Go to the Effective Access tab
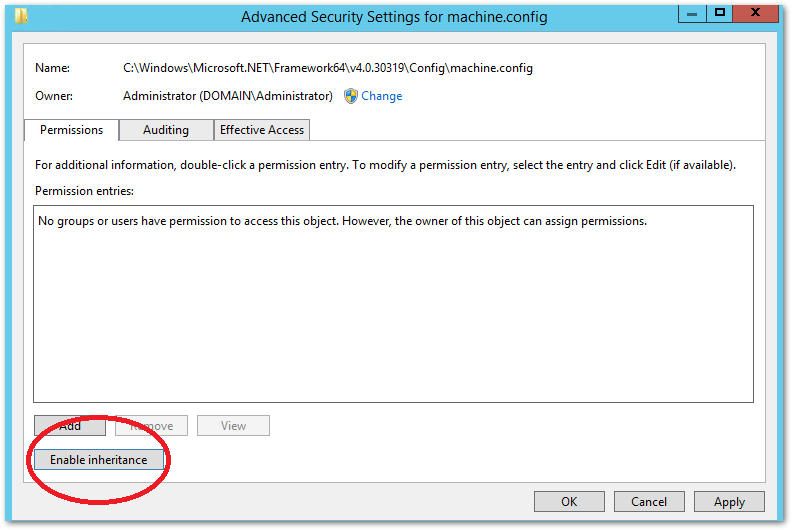The width and height of the screenshot is (792, 530). pos(262,130)
